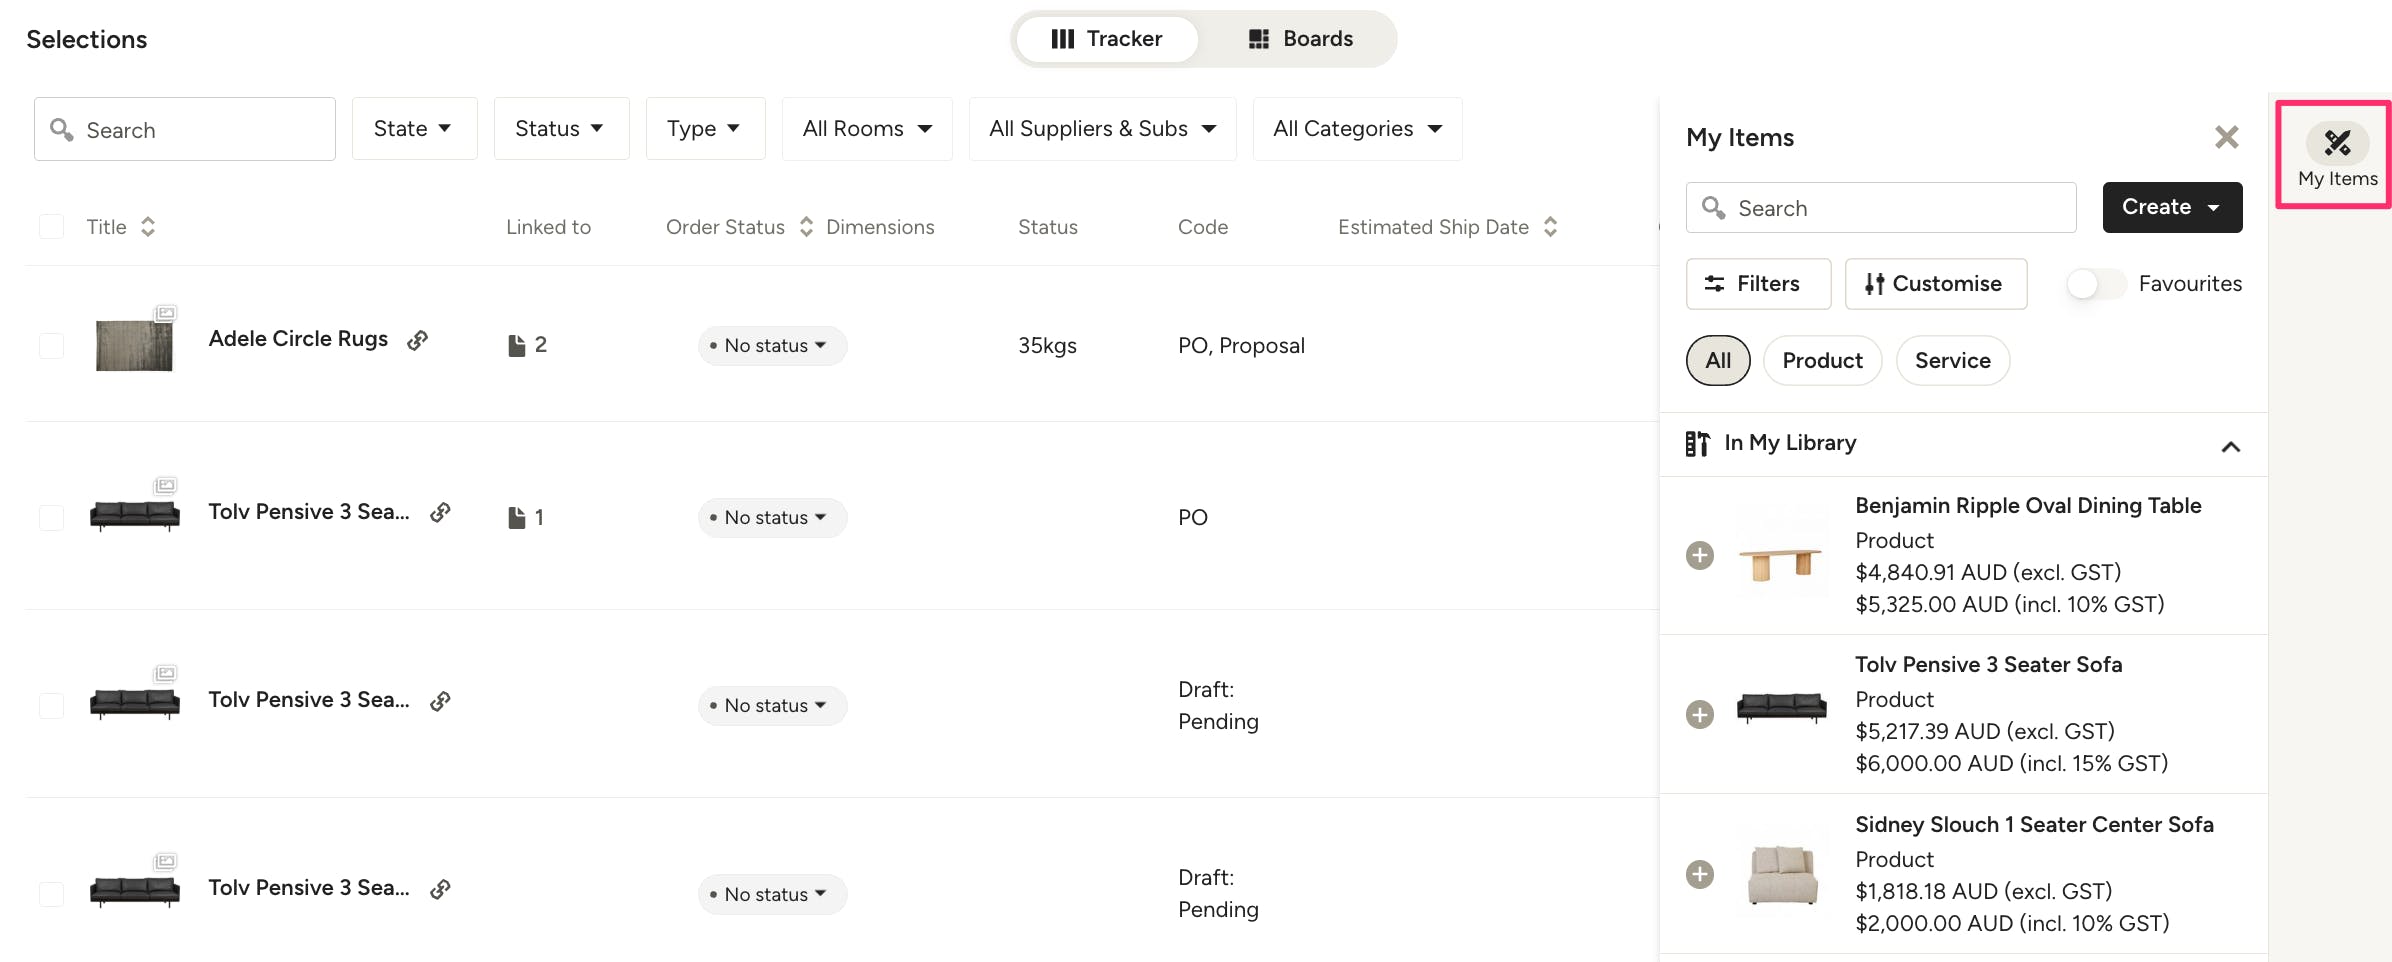
Task: Toggle the Favourites switch on
Action: pyautogui.click(x=2096, y=284)
